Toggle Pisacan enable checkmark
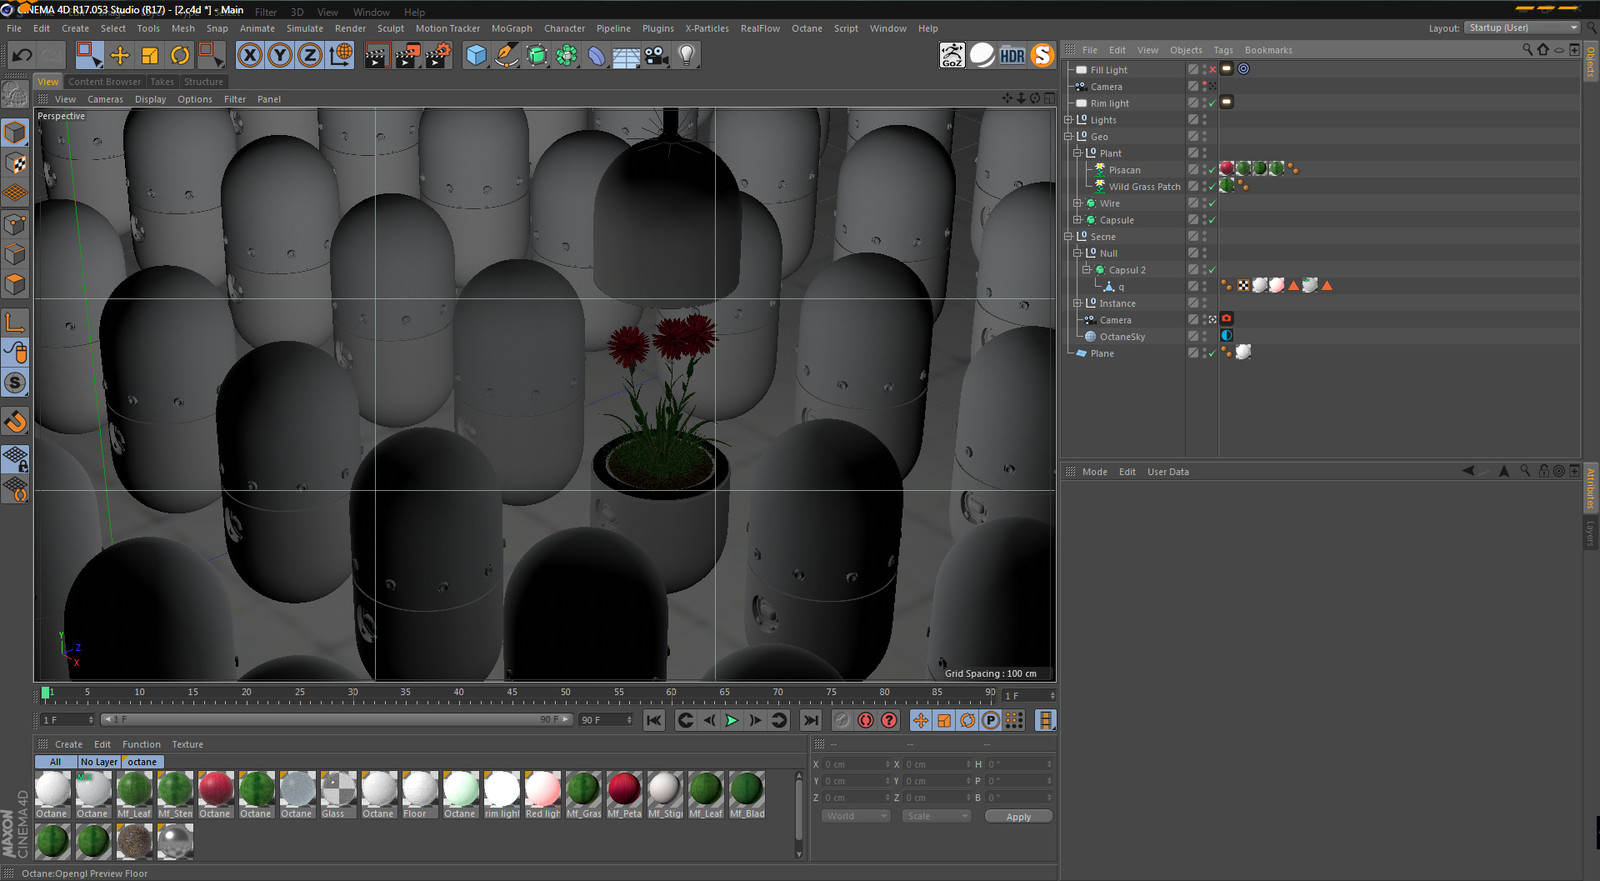This screenshot has width=1600, height=881. (1212, 170)
